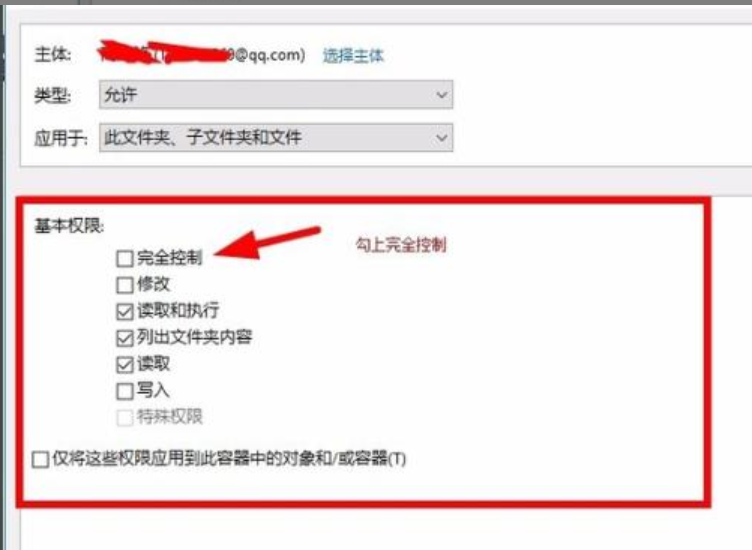Uncheck the 列出文件夹内容 checkbox

125,338
